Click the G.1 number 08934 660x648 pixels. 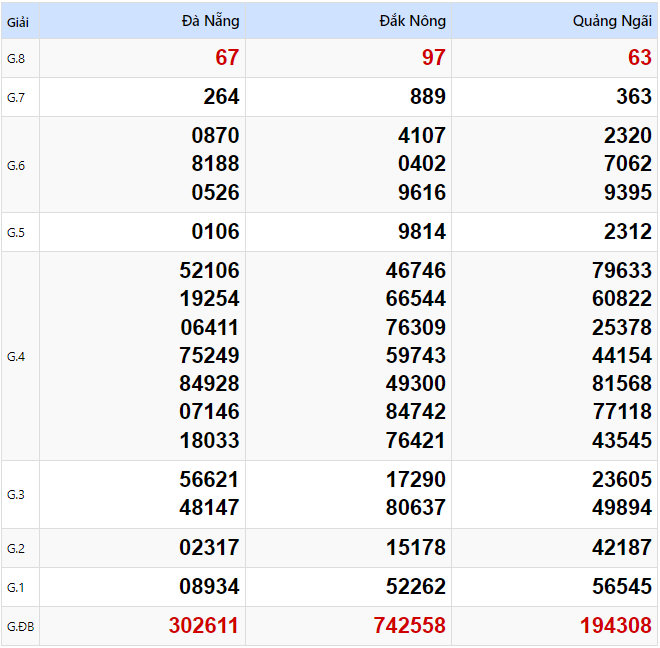(x=209, y=587)
